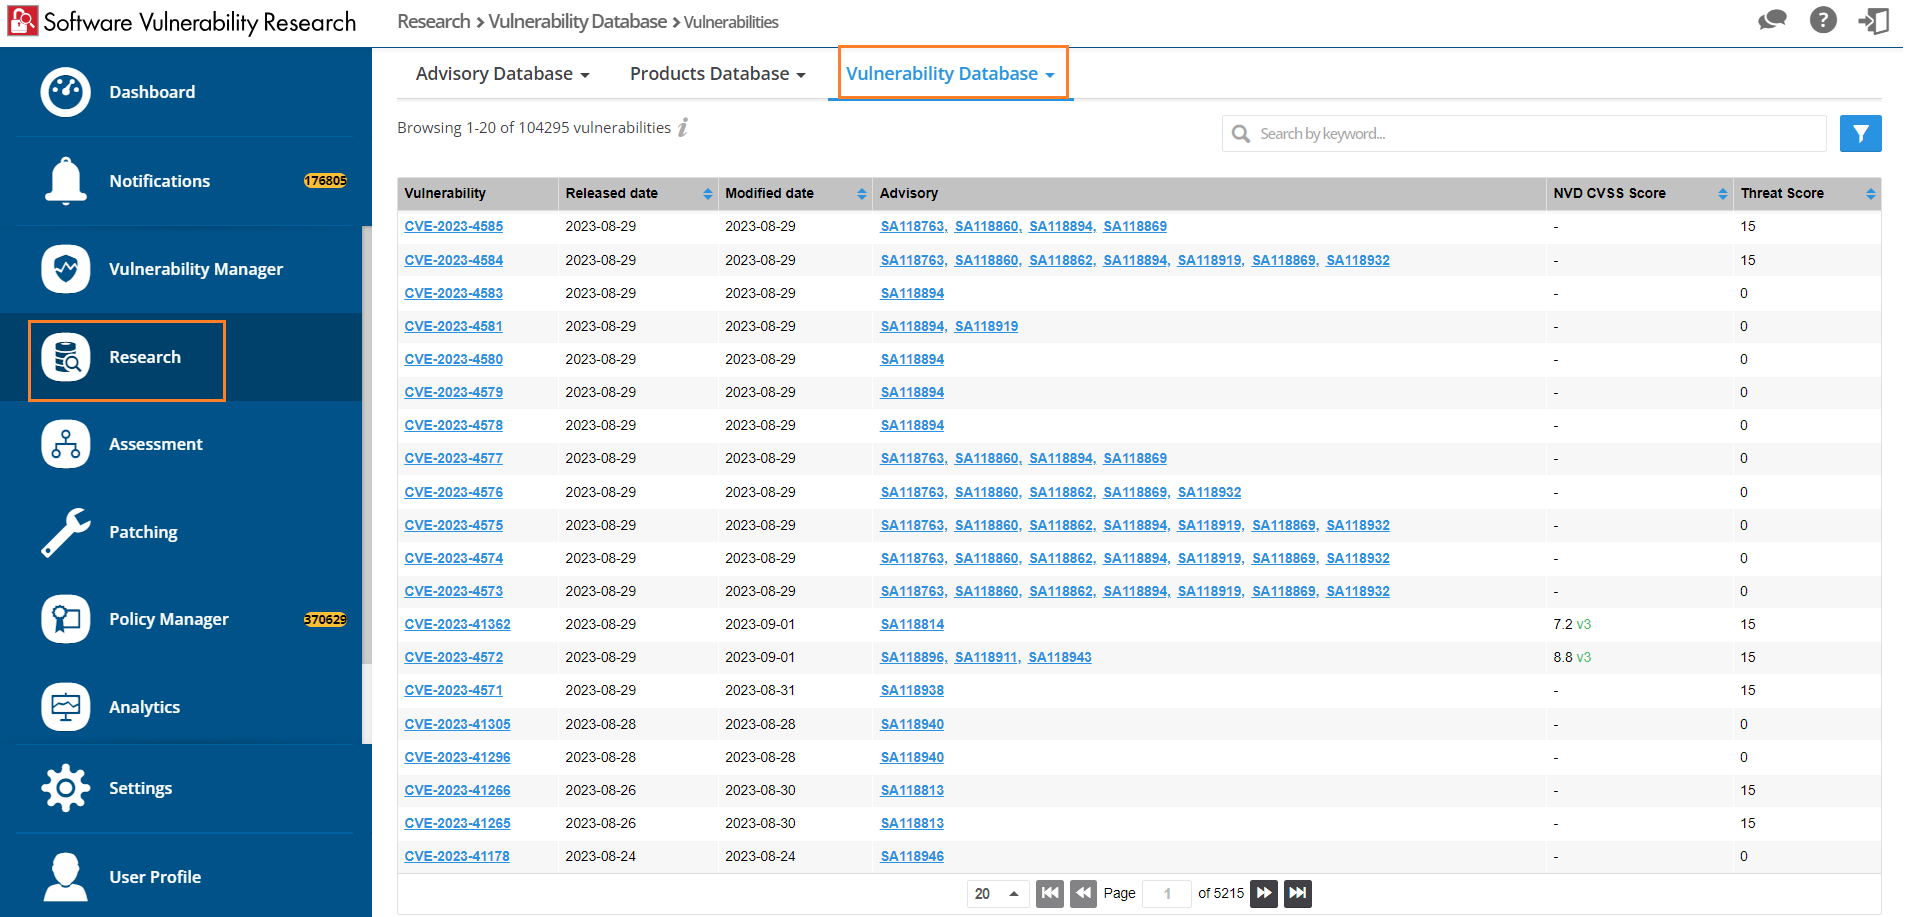Click 'Browsing 1-20 of 104295 vulnerabilities' text

pos(534,127)
